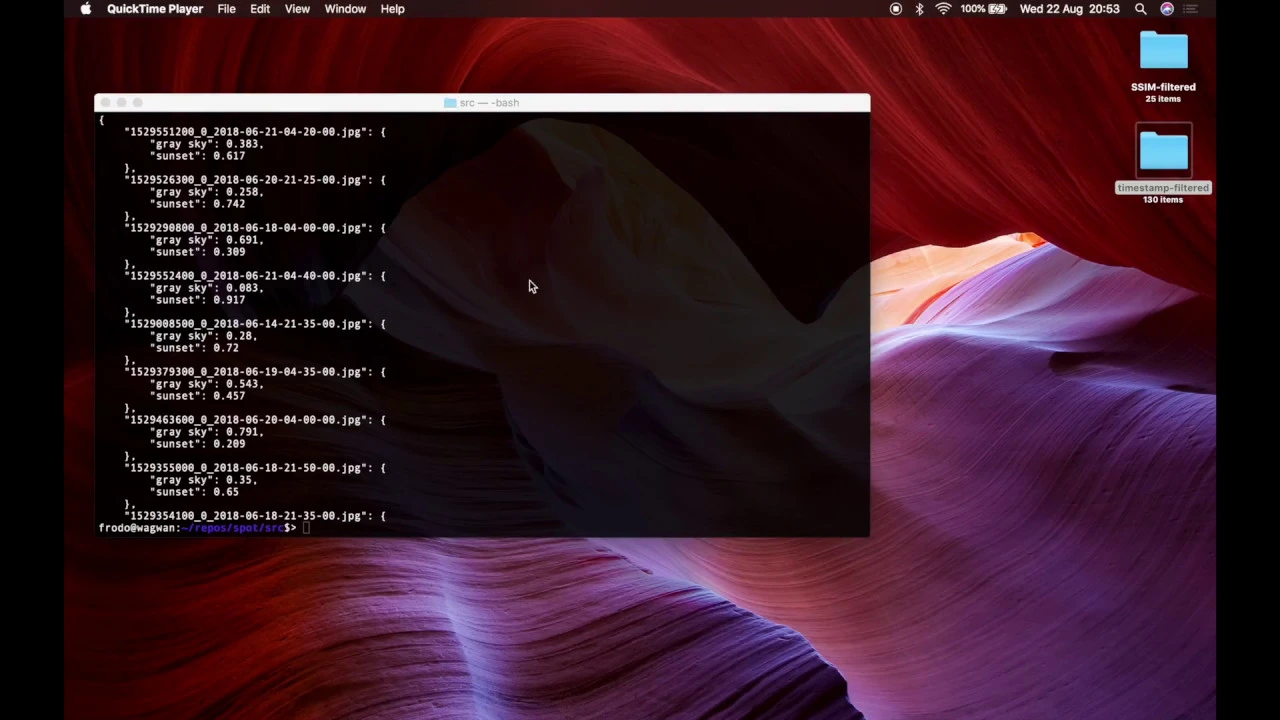
Task: Click filename 1529463600_0_2018-06-20-04-00-00.jpg
Action: [245, 420]
